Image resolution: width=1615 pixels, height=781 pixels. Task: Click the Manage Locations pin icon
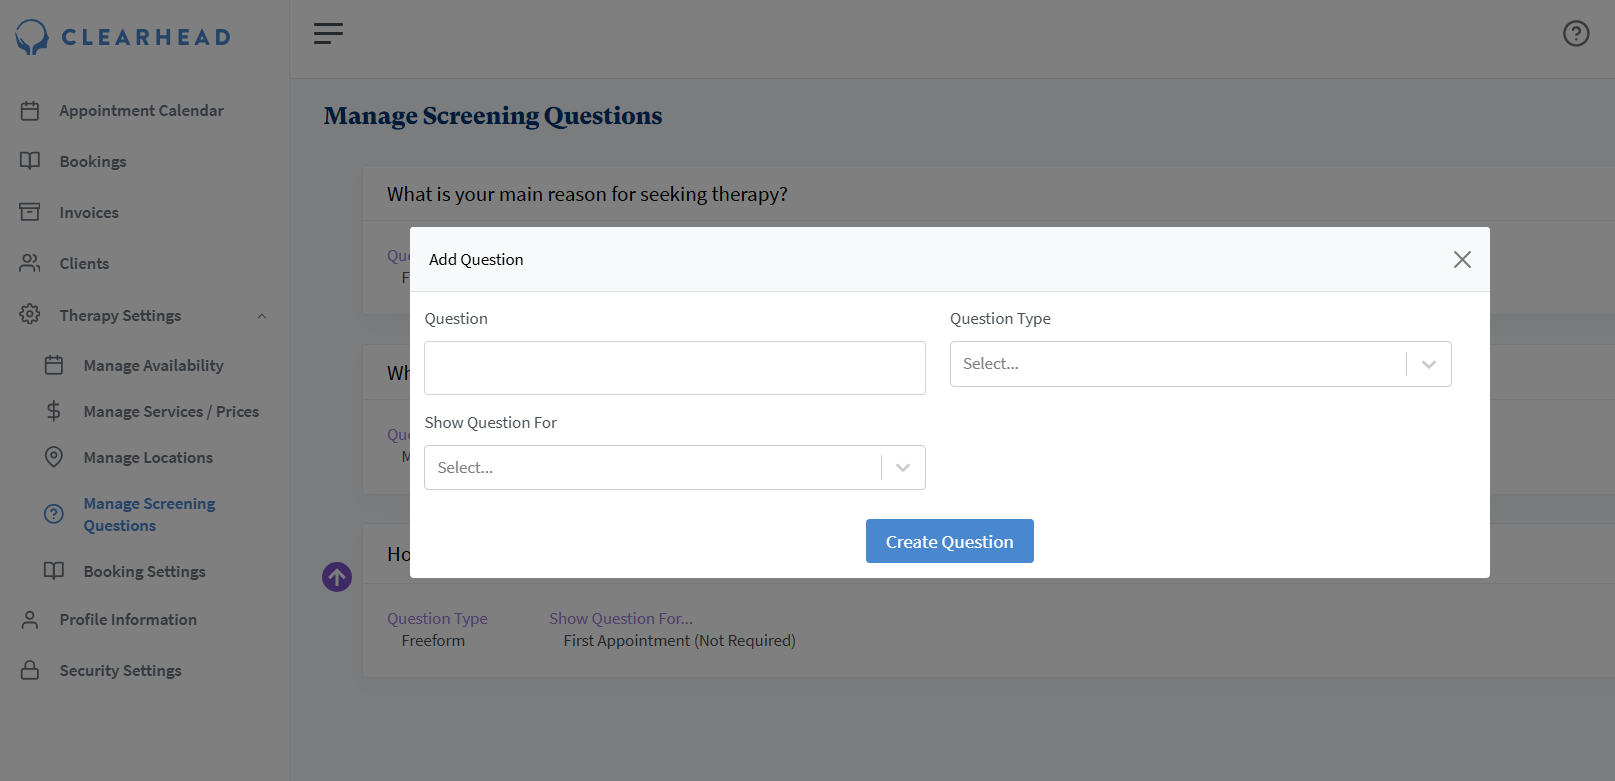54,457
